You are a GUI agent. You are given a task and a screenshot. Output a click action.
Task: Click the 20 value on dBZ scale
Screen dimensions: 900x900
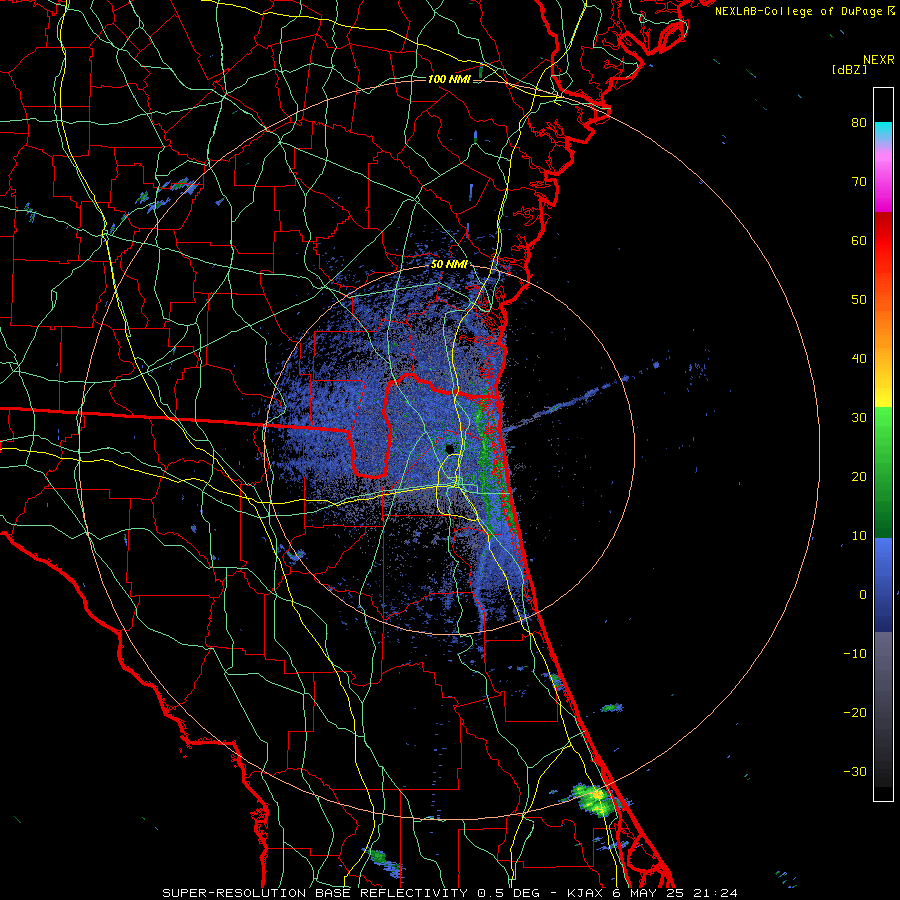click(859, 476)
